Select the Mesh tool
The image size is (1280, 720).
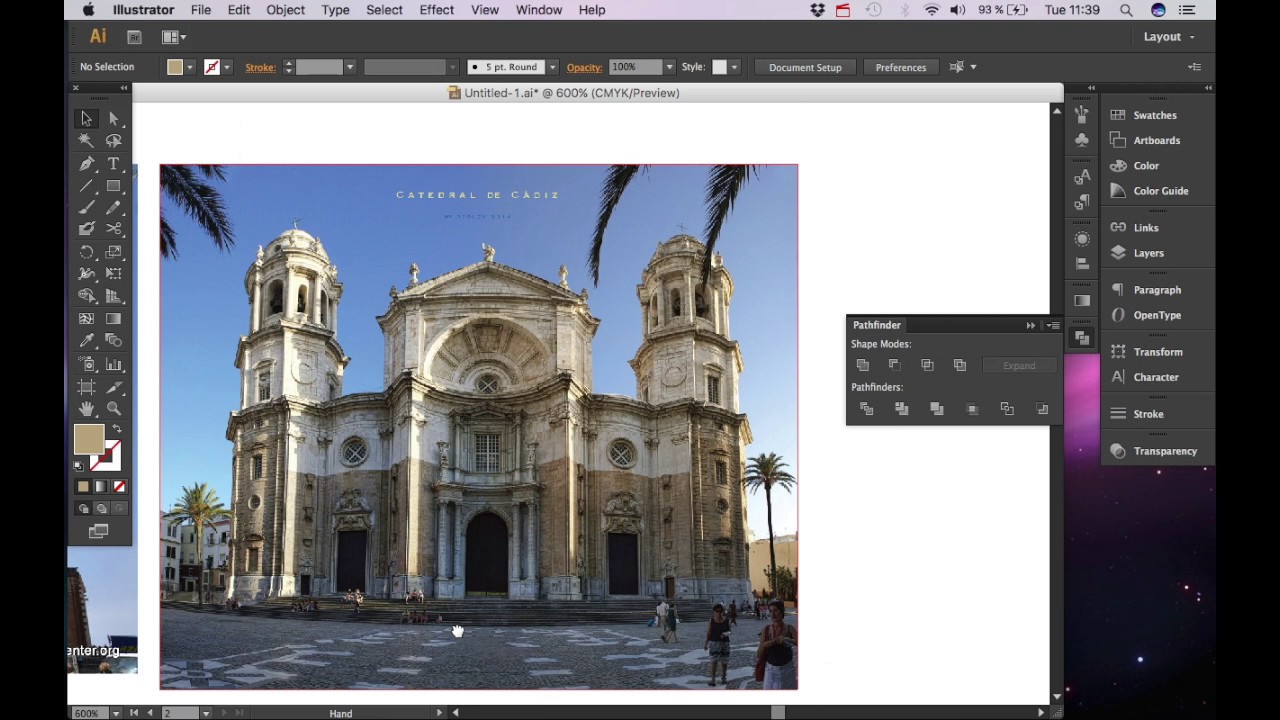click(x=87, y=319)
